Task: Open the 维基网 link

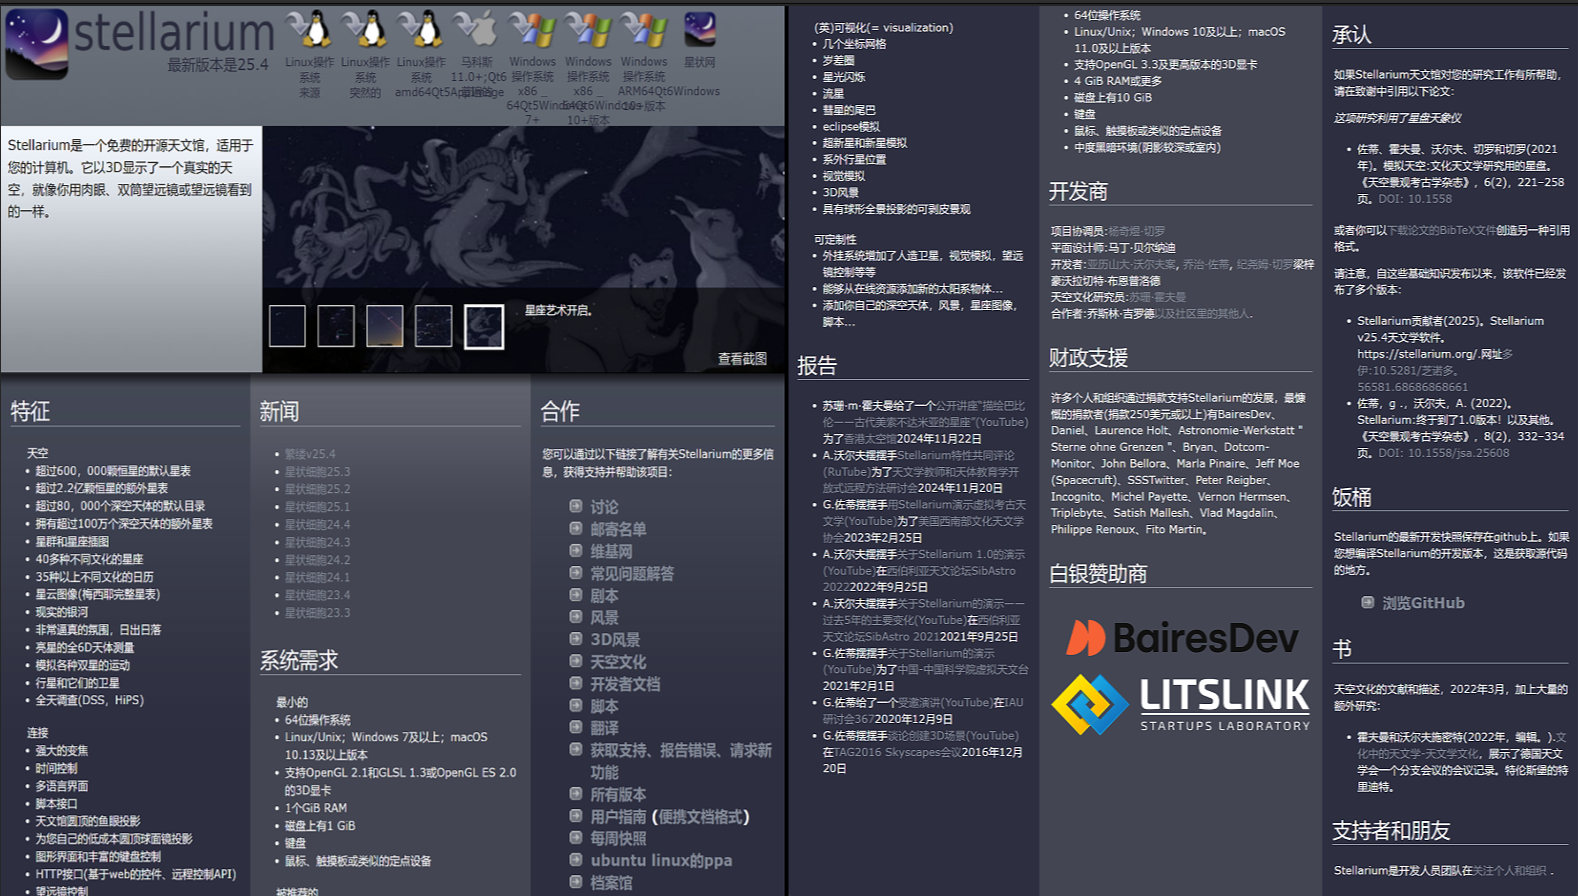Action: [611, 551]
